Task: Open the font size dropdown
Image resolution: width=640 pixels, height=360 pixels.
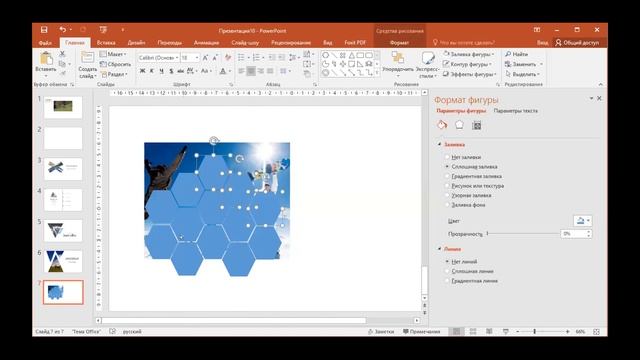Action: point(197,58)
